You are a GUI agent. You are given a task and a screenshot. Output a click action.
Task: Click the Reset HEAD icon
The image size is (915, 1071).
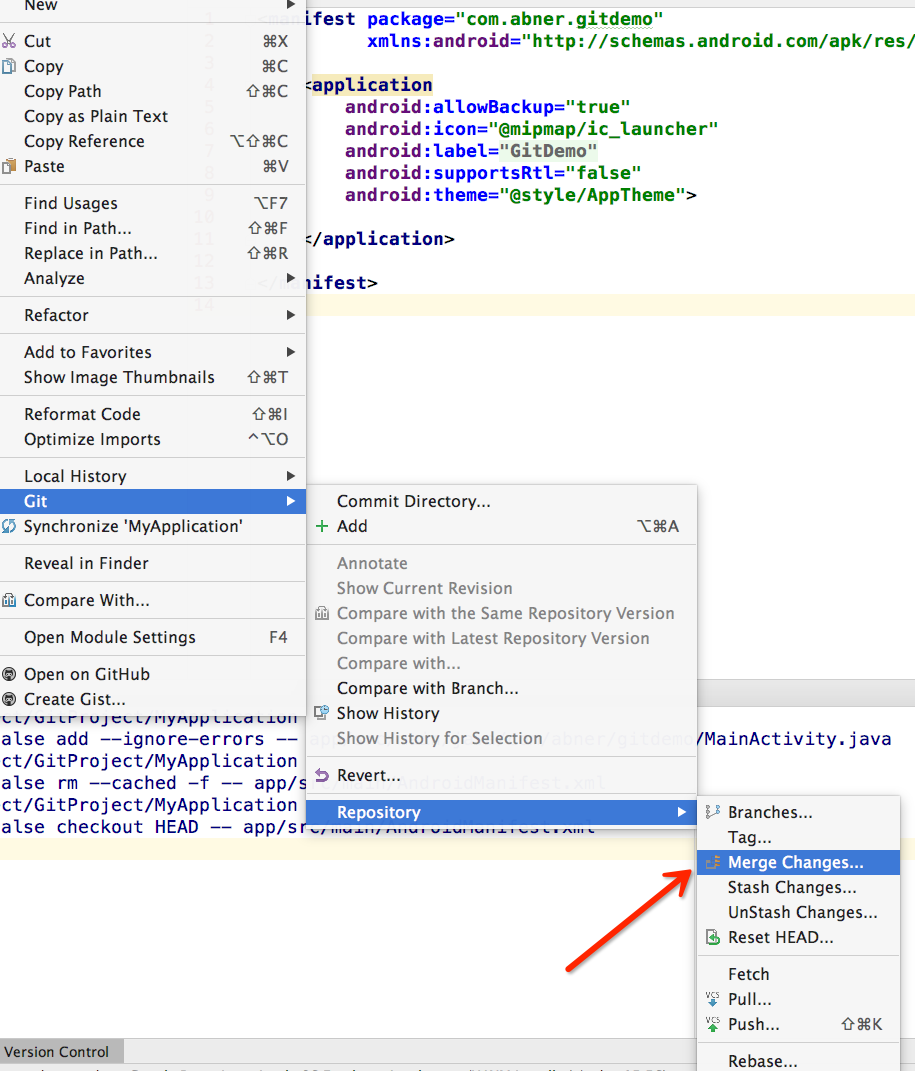(x=713, y=937)
